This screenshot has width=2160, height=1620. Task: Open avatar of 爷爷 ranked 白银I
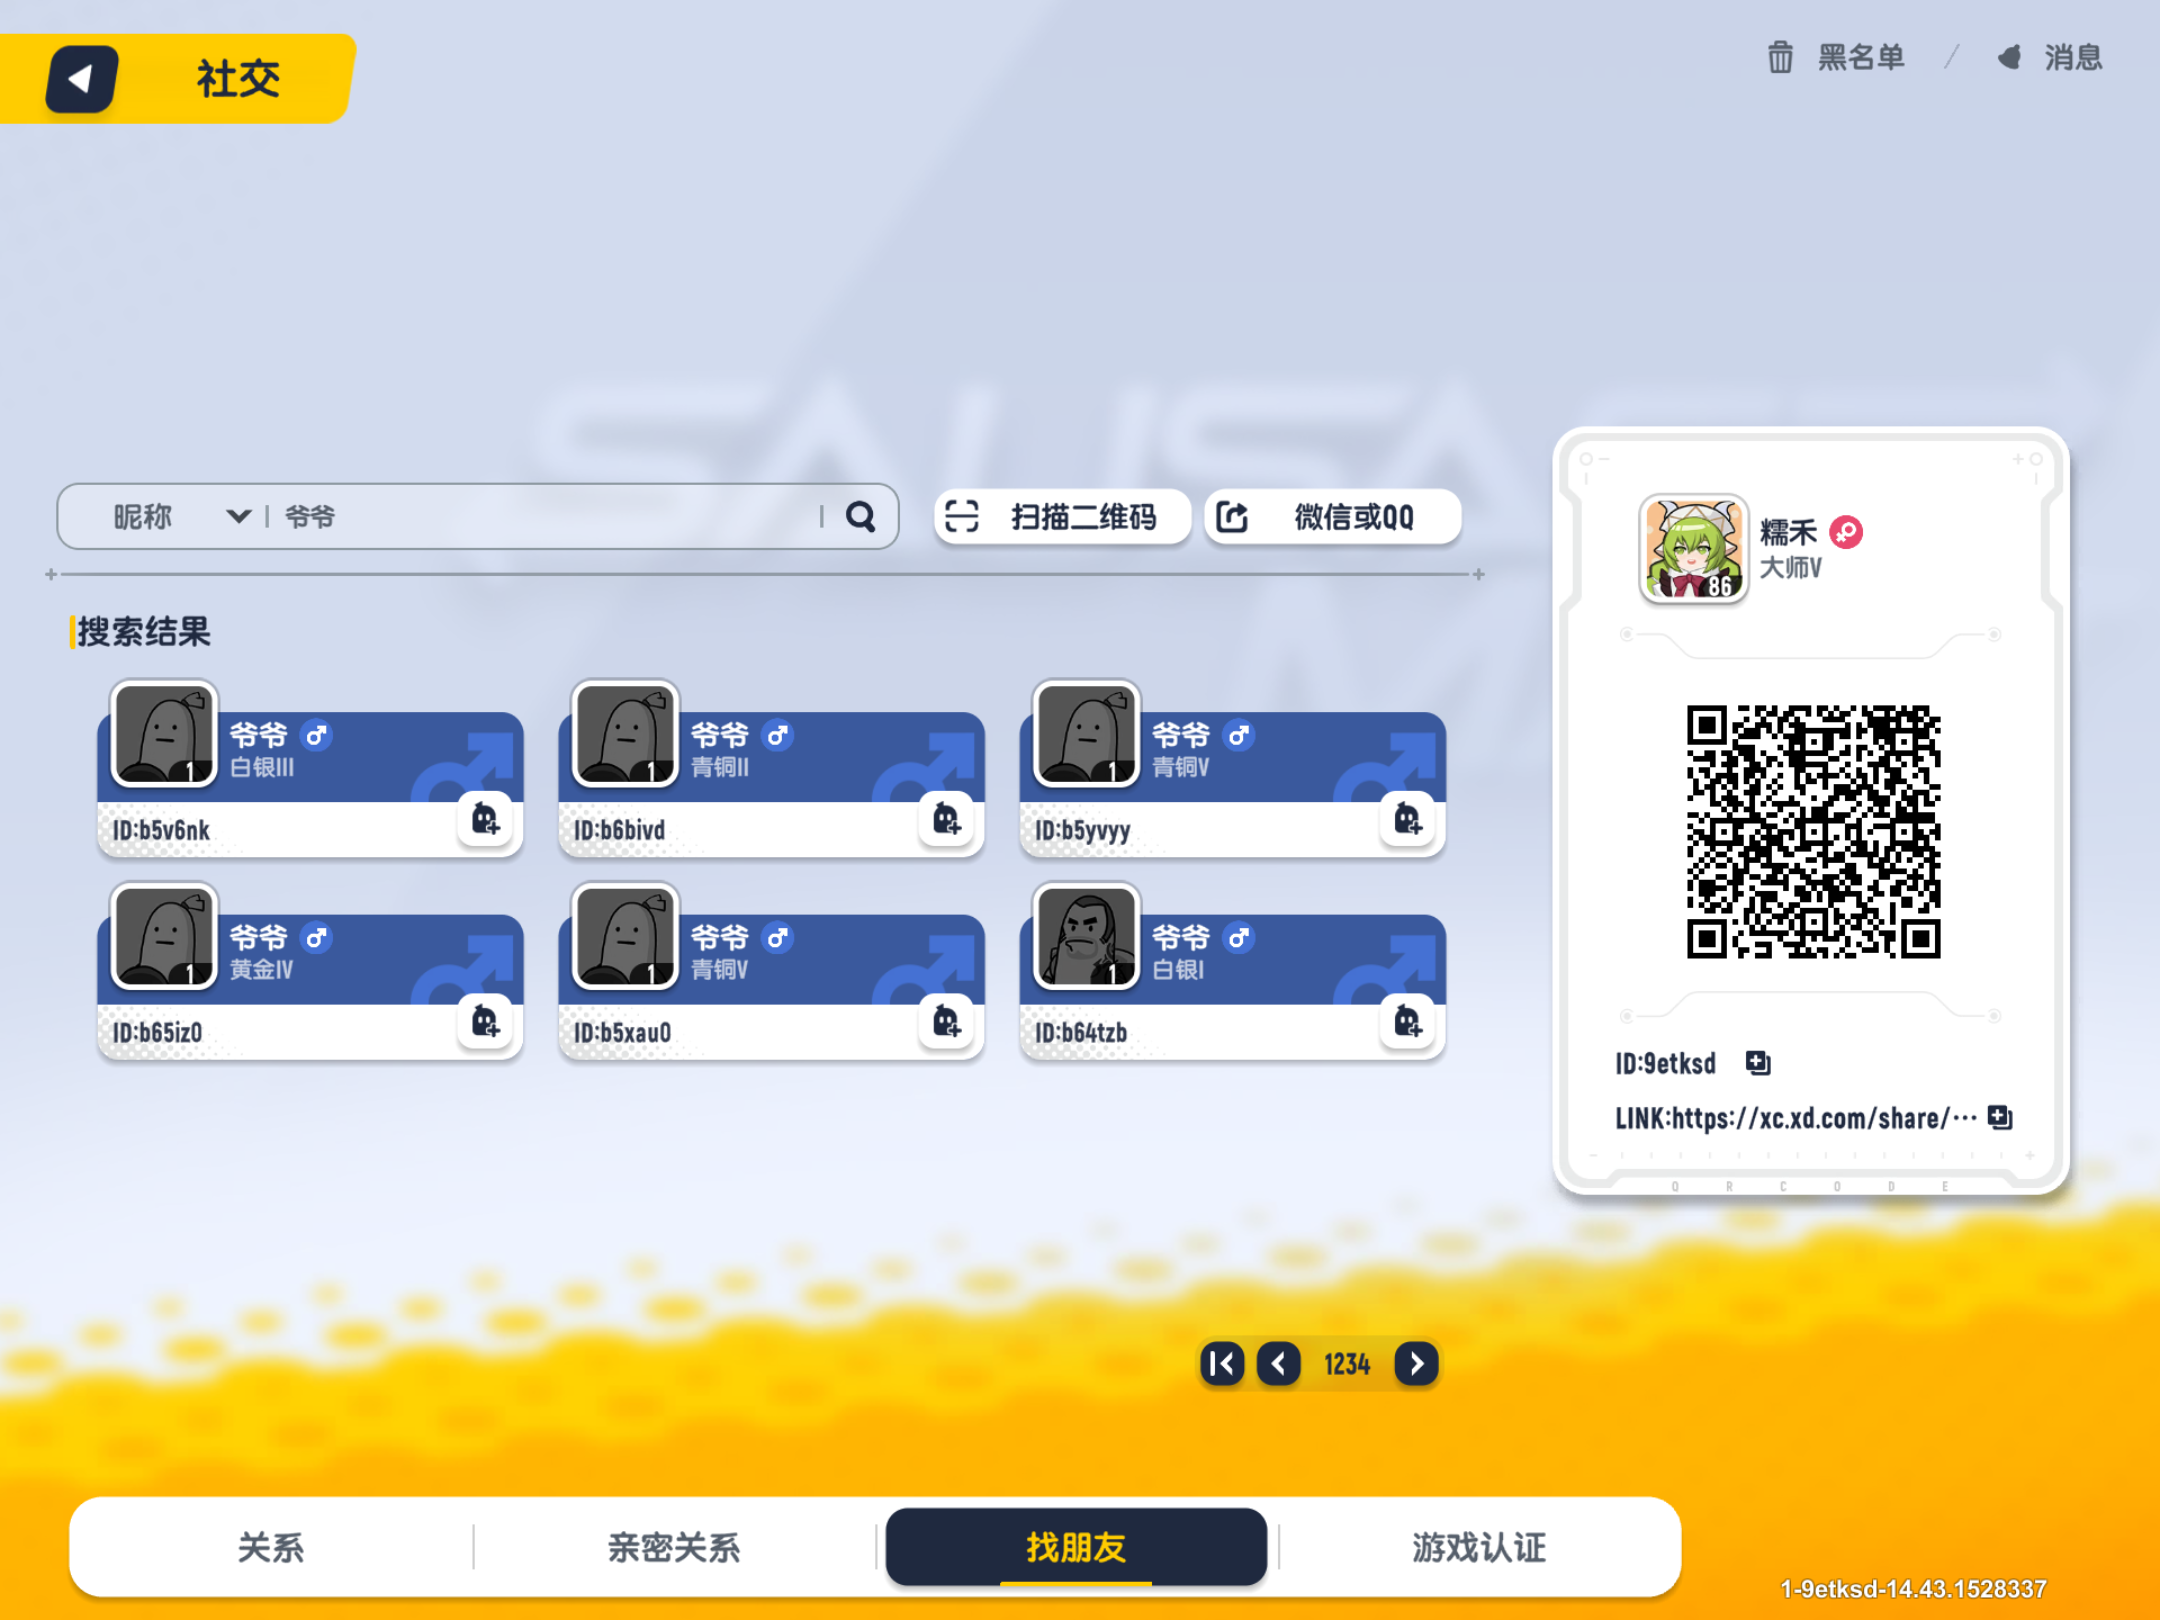(x=1086, y=935)
